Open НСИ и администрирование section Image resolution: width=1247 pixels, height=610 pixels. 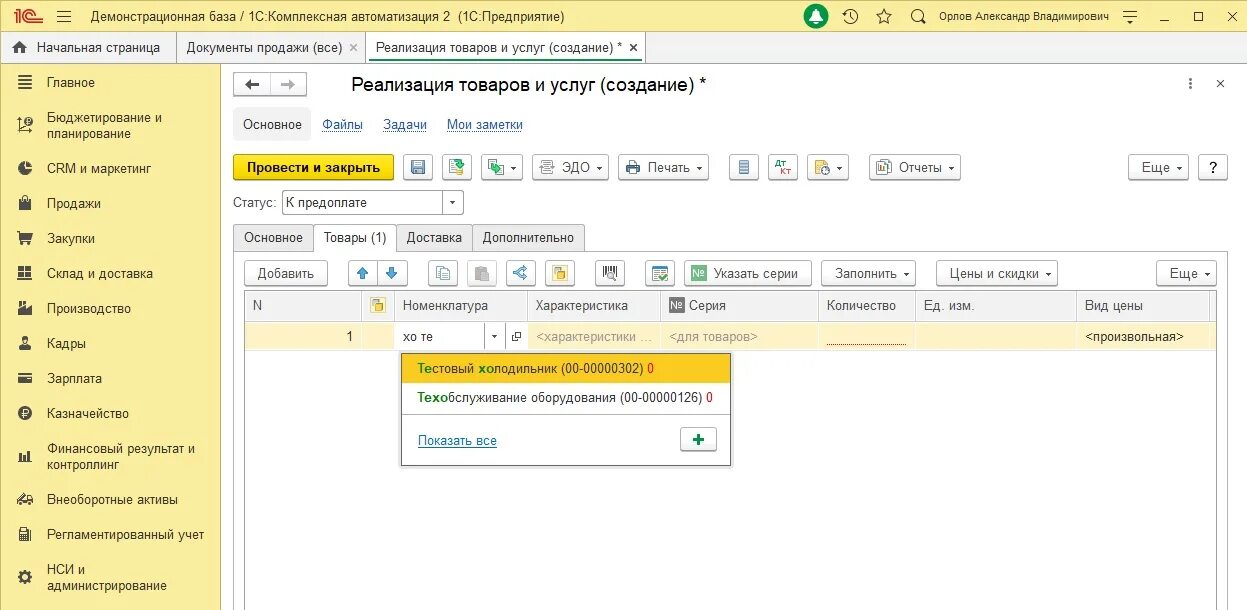point(110,577)
